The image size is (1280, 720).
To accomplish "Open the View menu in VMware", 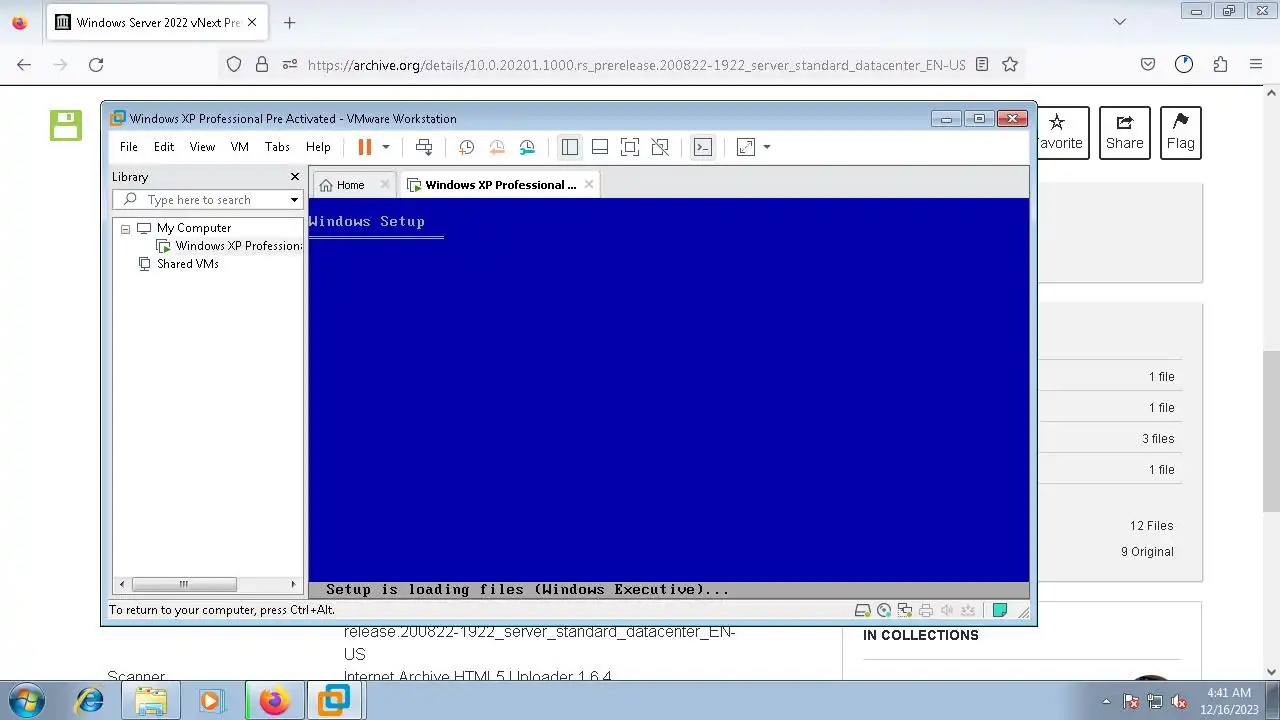I will click(x=202, y=147).
